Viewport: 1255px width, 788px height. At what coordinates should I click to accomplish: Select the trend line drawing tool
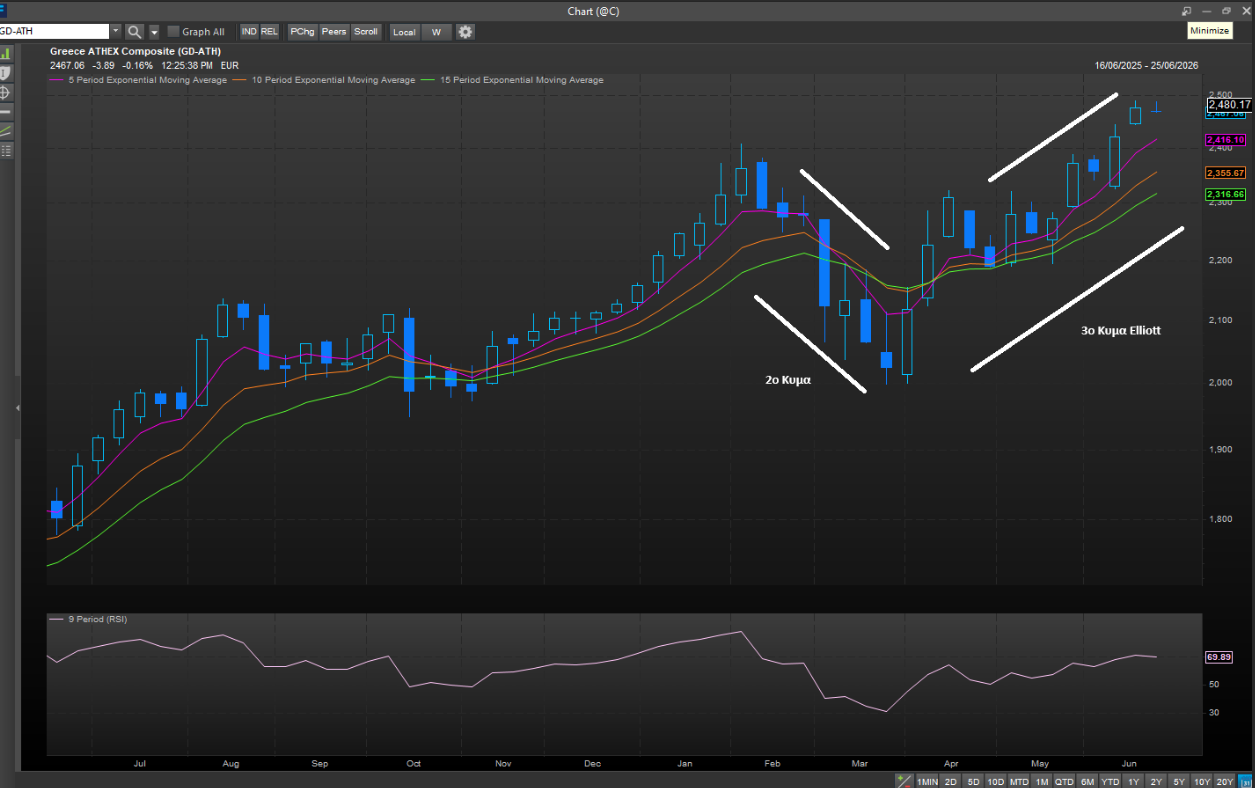pos(5,131)
